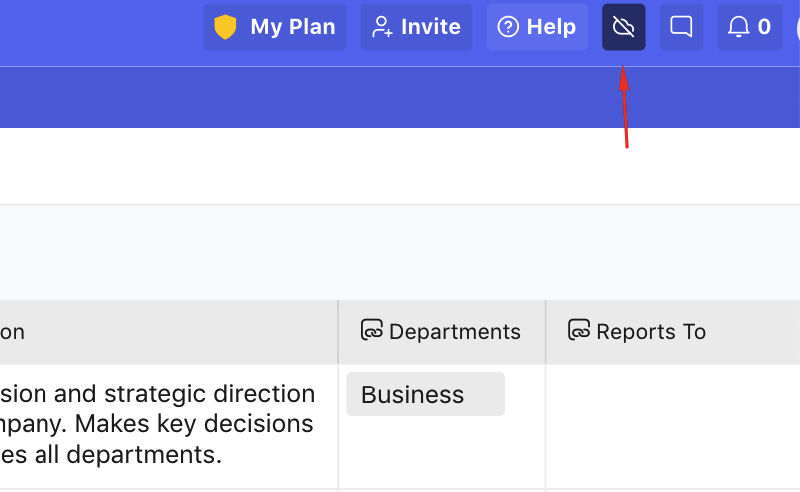Image resolution: width=800 pixels, height=492 pixels.
Task: Select the Reports To column header
Action: click(x=651, y=332)
